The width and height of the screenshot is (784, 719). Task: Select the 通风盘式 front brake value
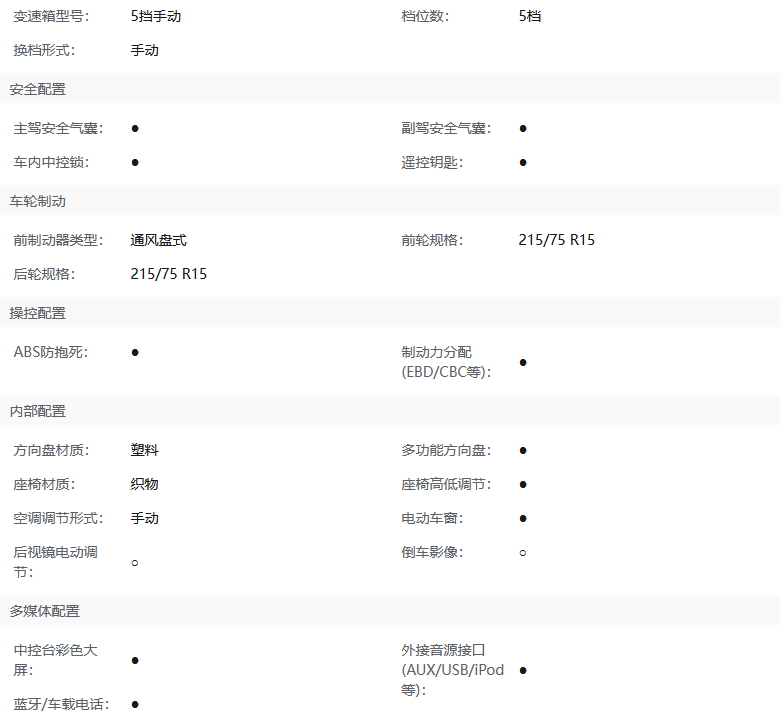(x=158, y=240)
